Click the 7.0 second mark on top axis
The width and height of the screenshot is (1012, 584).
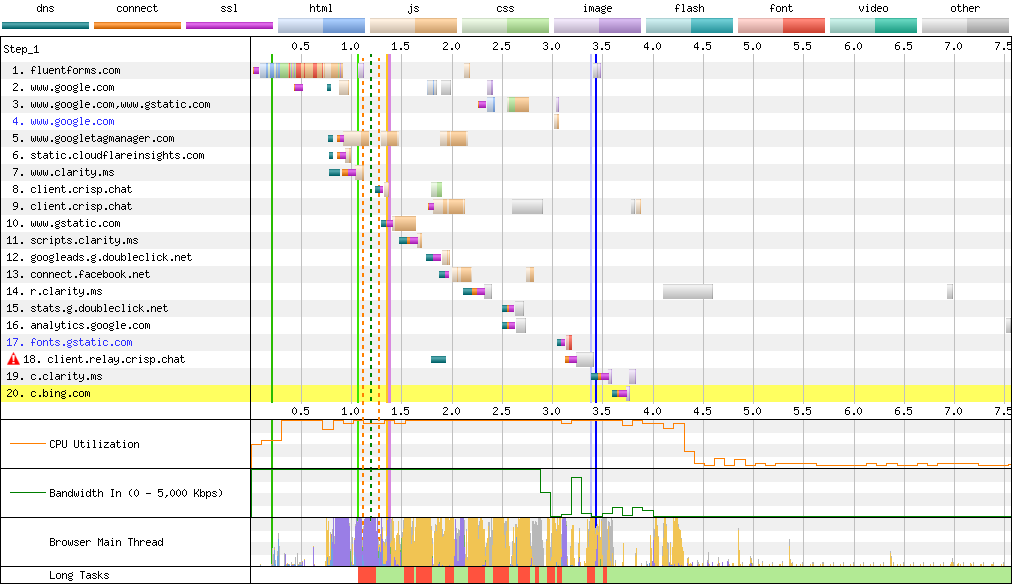point(953,46)
